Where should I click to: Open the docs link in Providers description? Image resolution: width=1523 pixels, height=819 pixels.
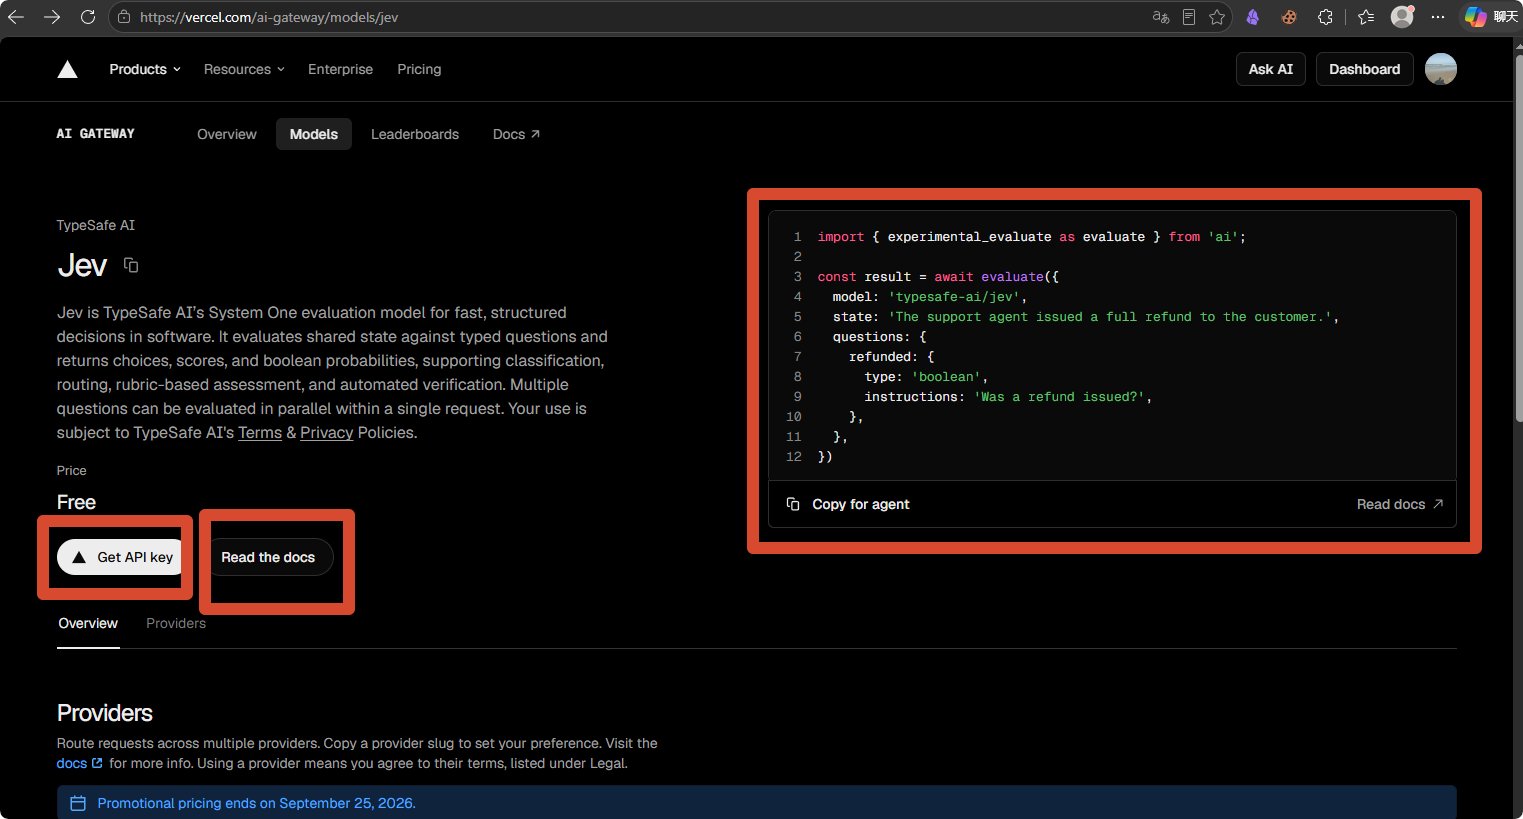tap(79, 763)
